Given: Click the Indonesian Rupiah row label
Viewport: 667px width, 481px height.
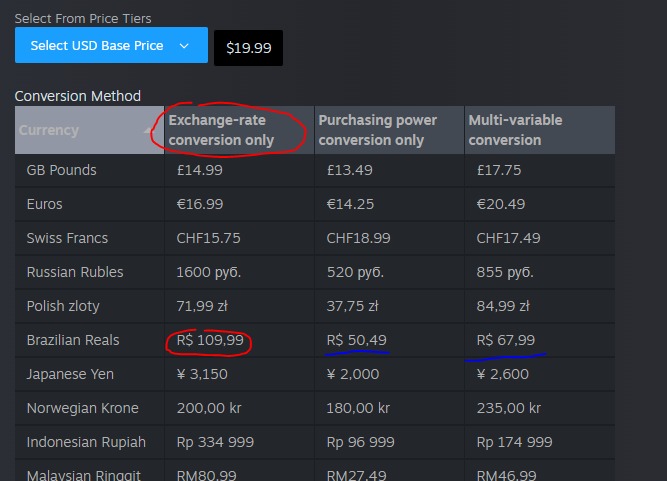Looking at the screenshot, I should (x=86, y=442).
